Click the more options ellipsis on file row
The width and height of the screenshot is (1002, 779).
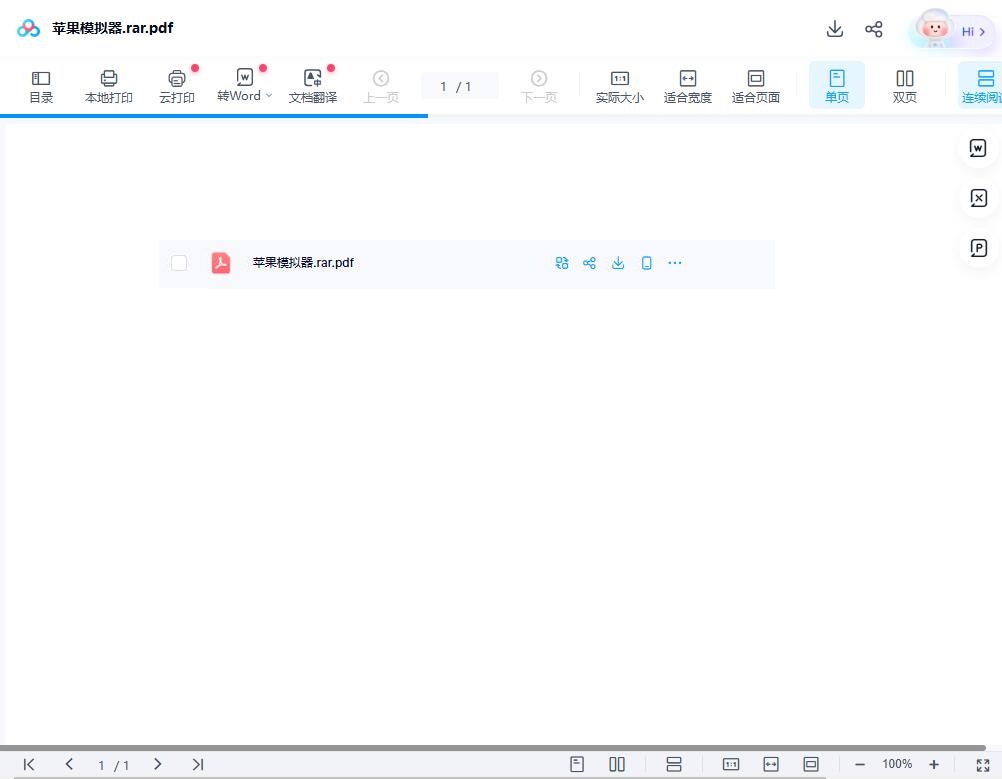pyautogui.click(x=675, y=263)
